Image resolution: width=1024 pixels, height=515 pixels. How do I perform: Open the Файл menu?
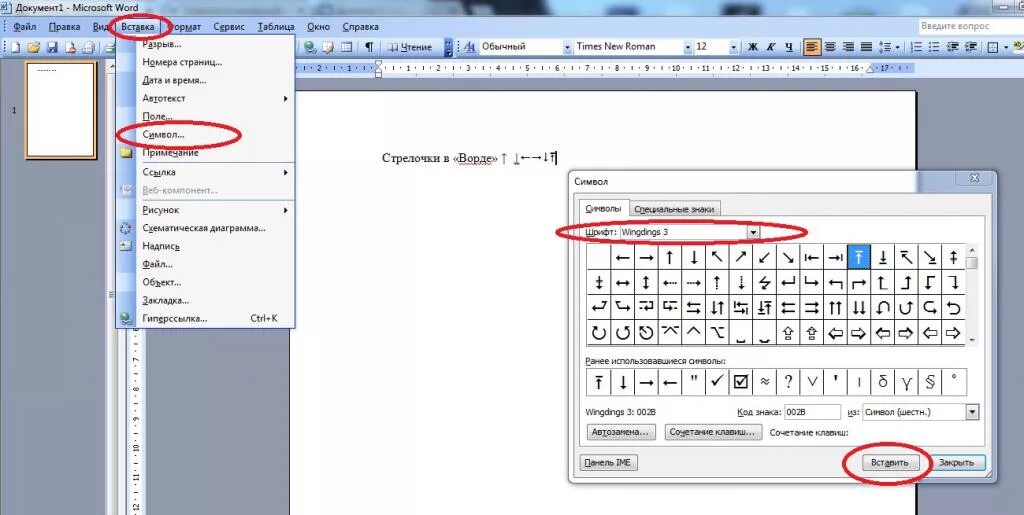[x=24, y=27]
